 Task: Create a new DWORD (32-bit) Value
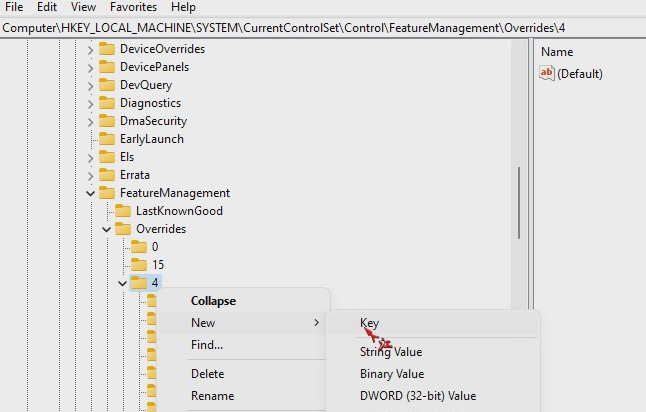[x=433, y=396]
